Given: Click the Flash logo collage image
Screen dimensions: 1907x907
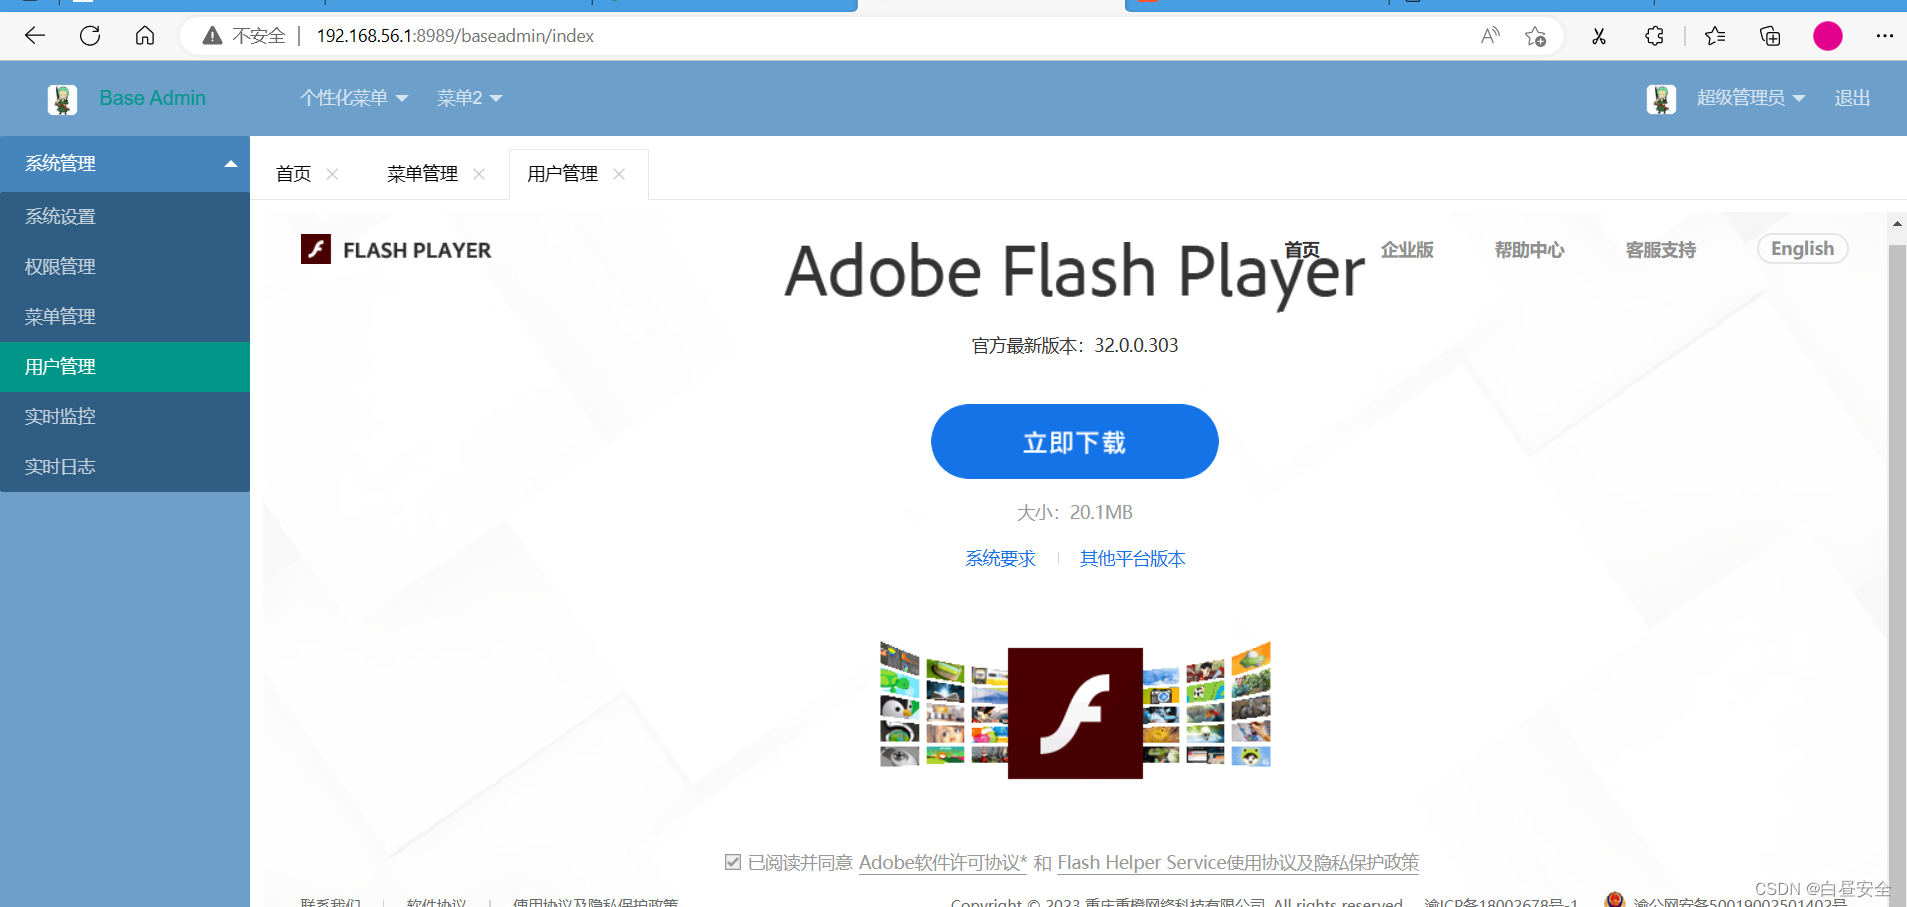Looking at the screenshot, I should [x=1075, y=712].
